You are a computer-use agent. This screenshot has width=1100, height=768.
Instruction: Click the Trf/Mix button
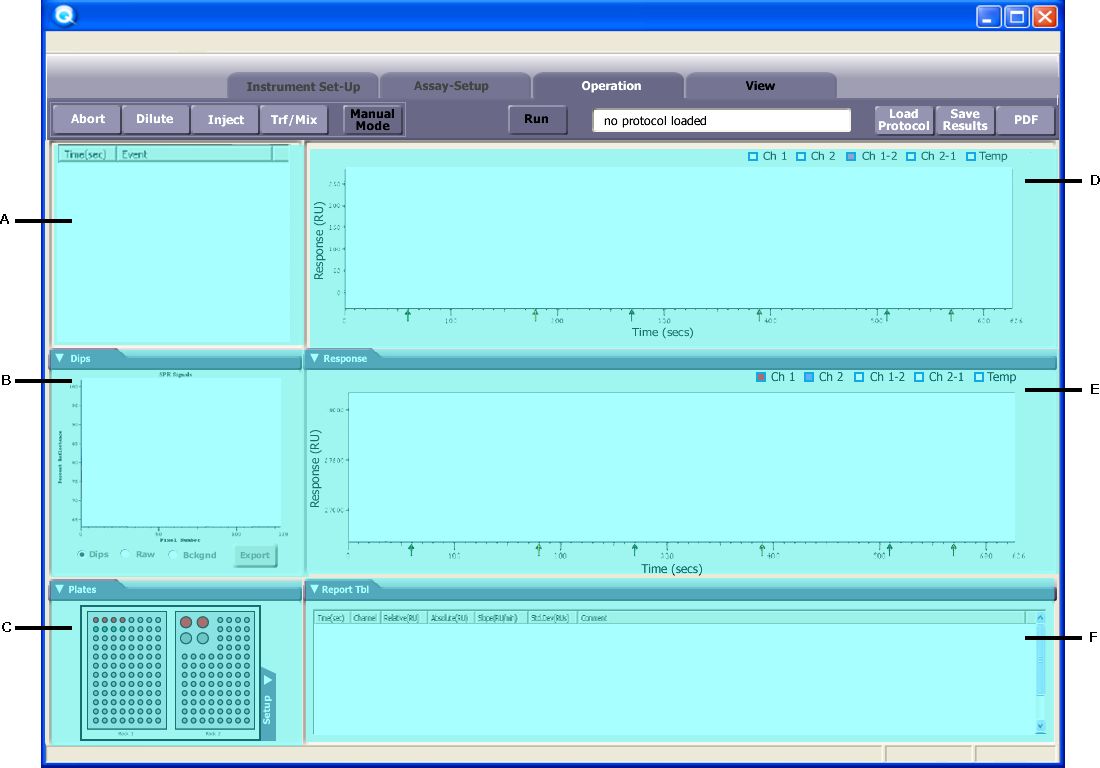pos(294,120)
